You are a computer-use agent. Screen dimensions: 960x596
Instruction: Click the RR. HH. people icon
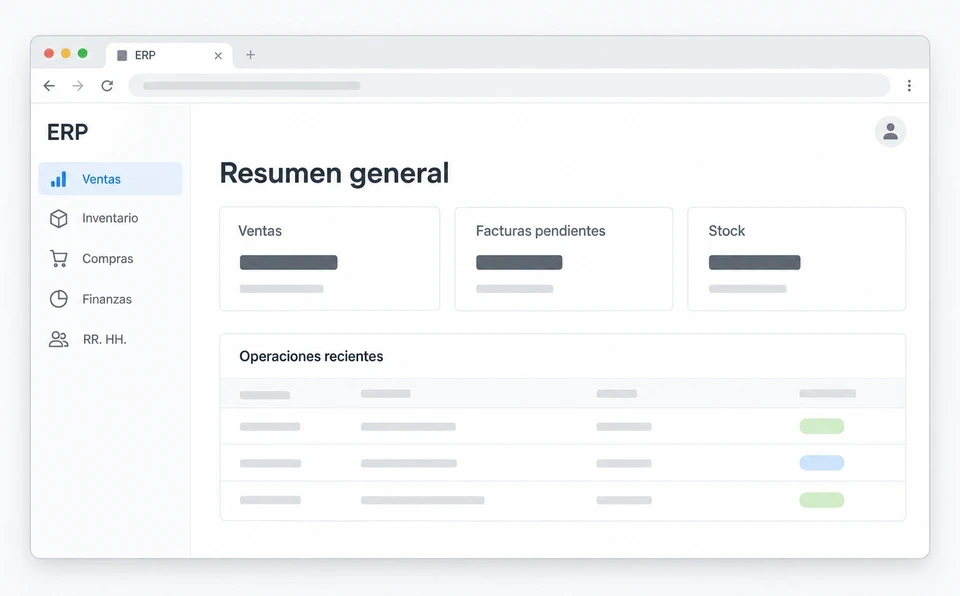pyautogui.click(x=59, y=339)
